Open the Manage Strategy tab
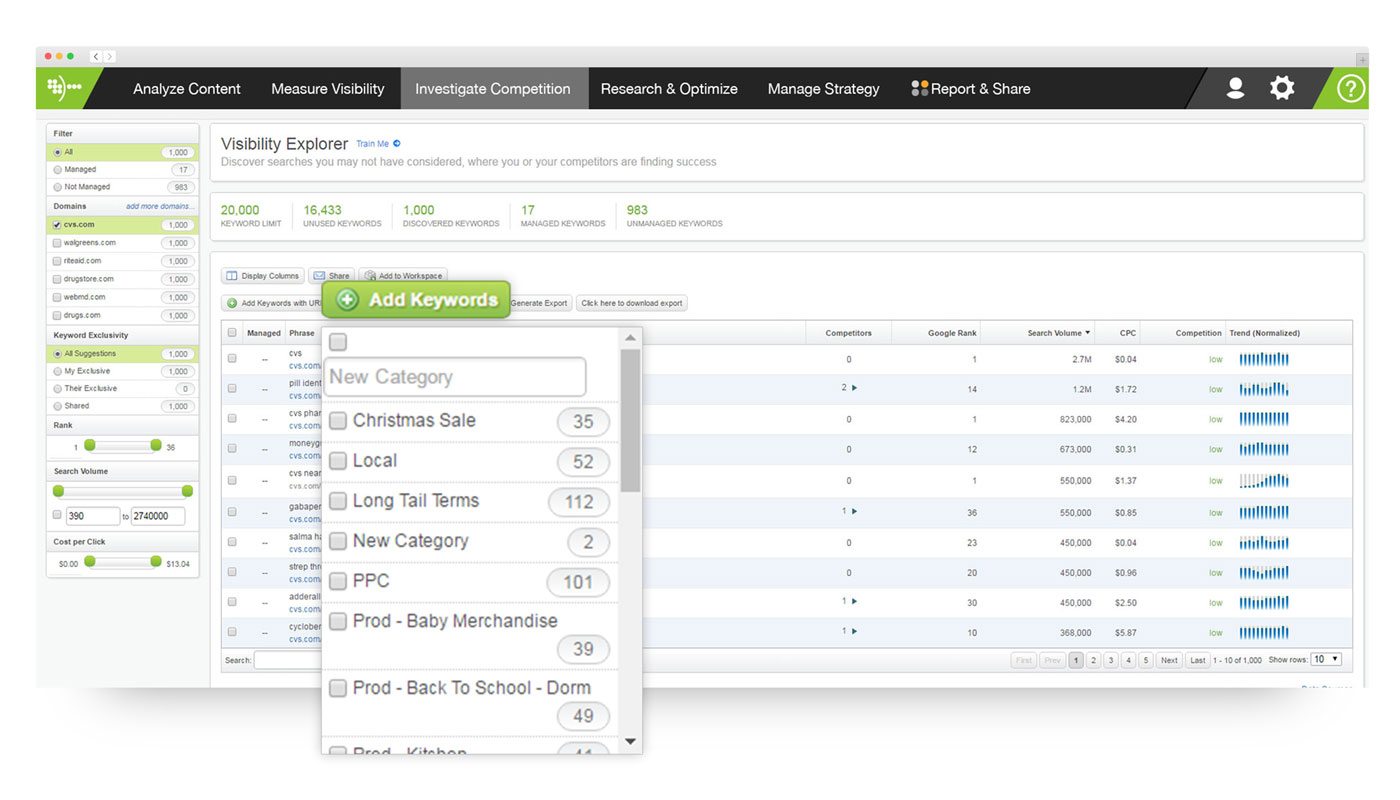The image size is (1400, 800). coord(824,89)
